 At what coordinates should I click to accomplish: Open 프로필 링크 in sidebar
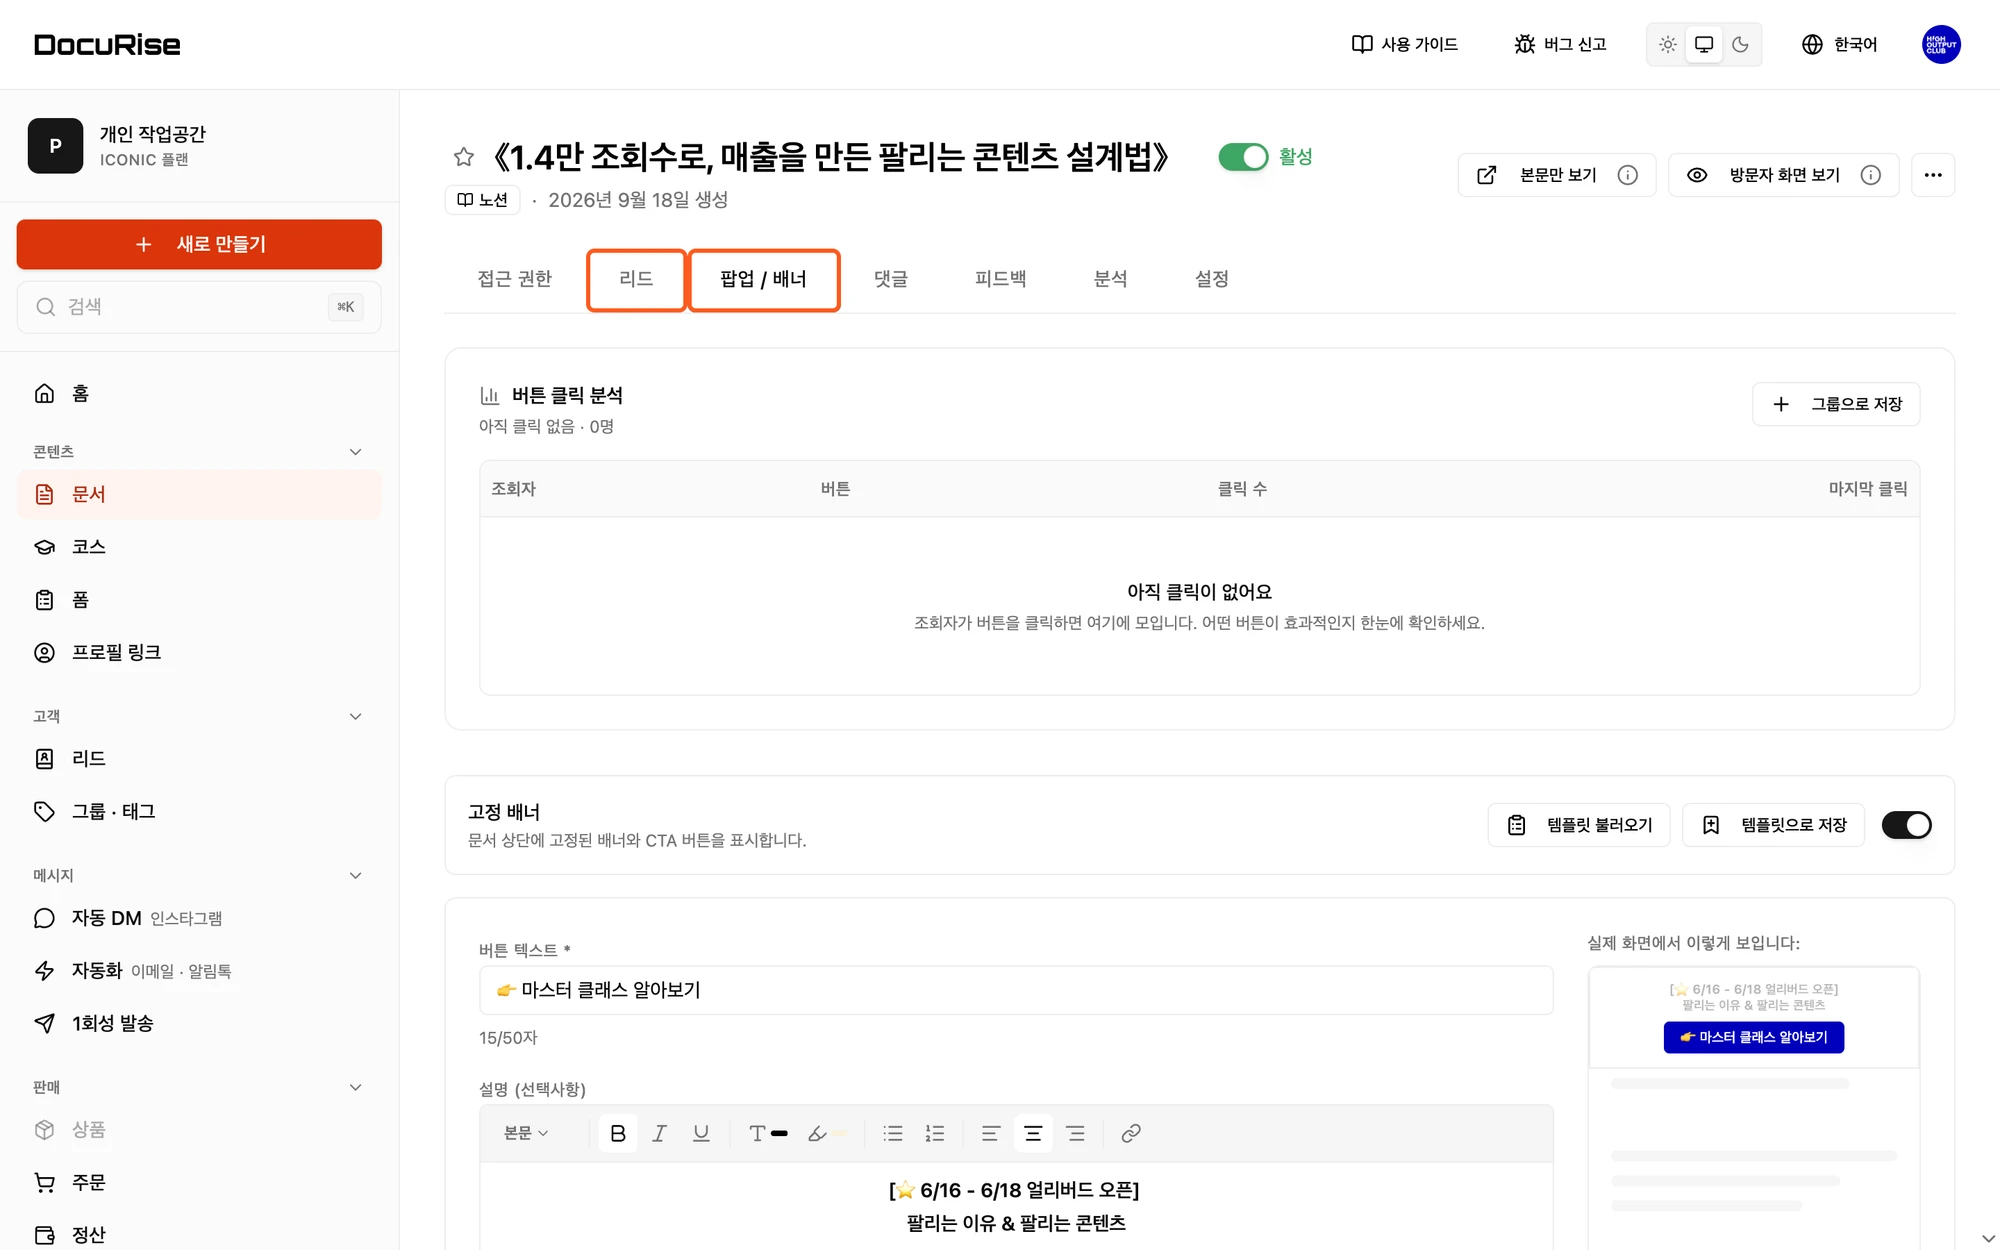[199, 653]
